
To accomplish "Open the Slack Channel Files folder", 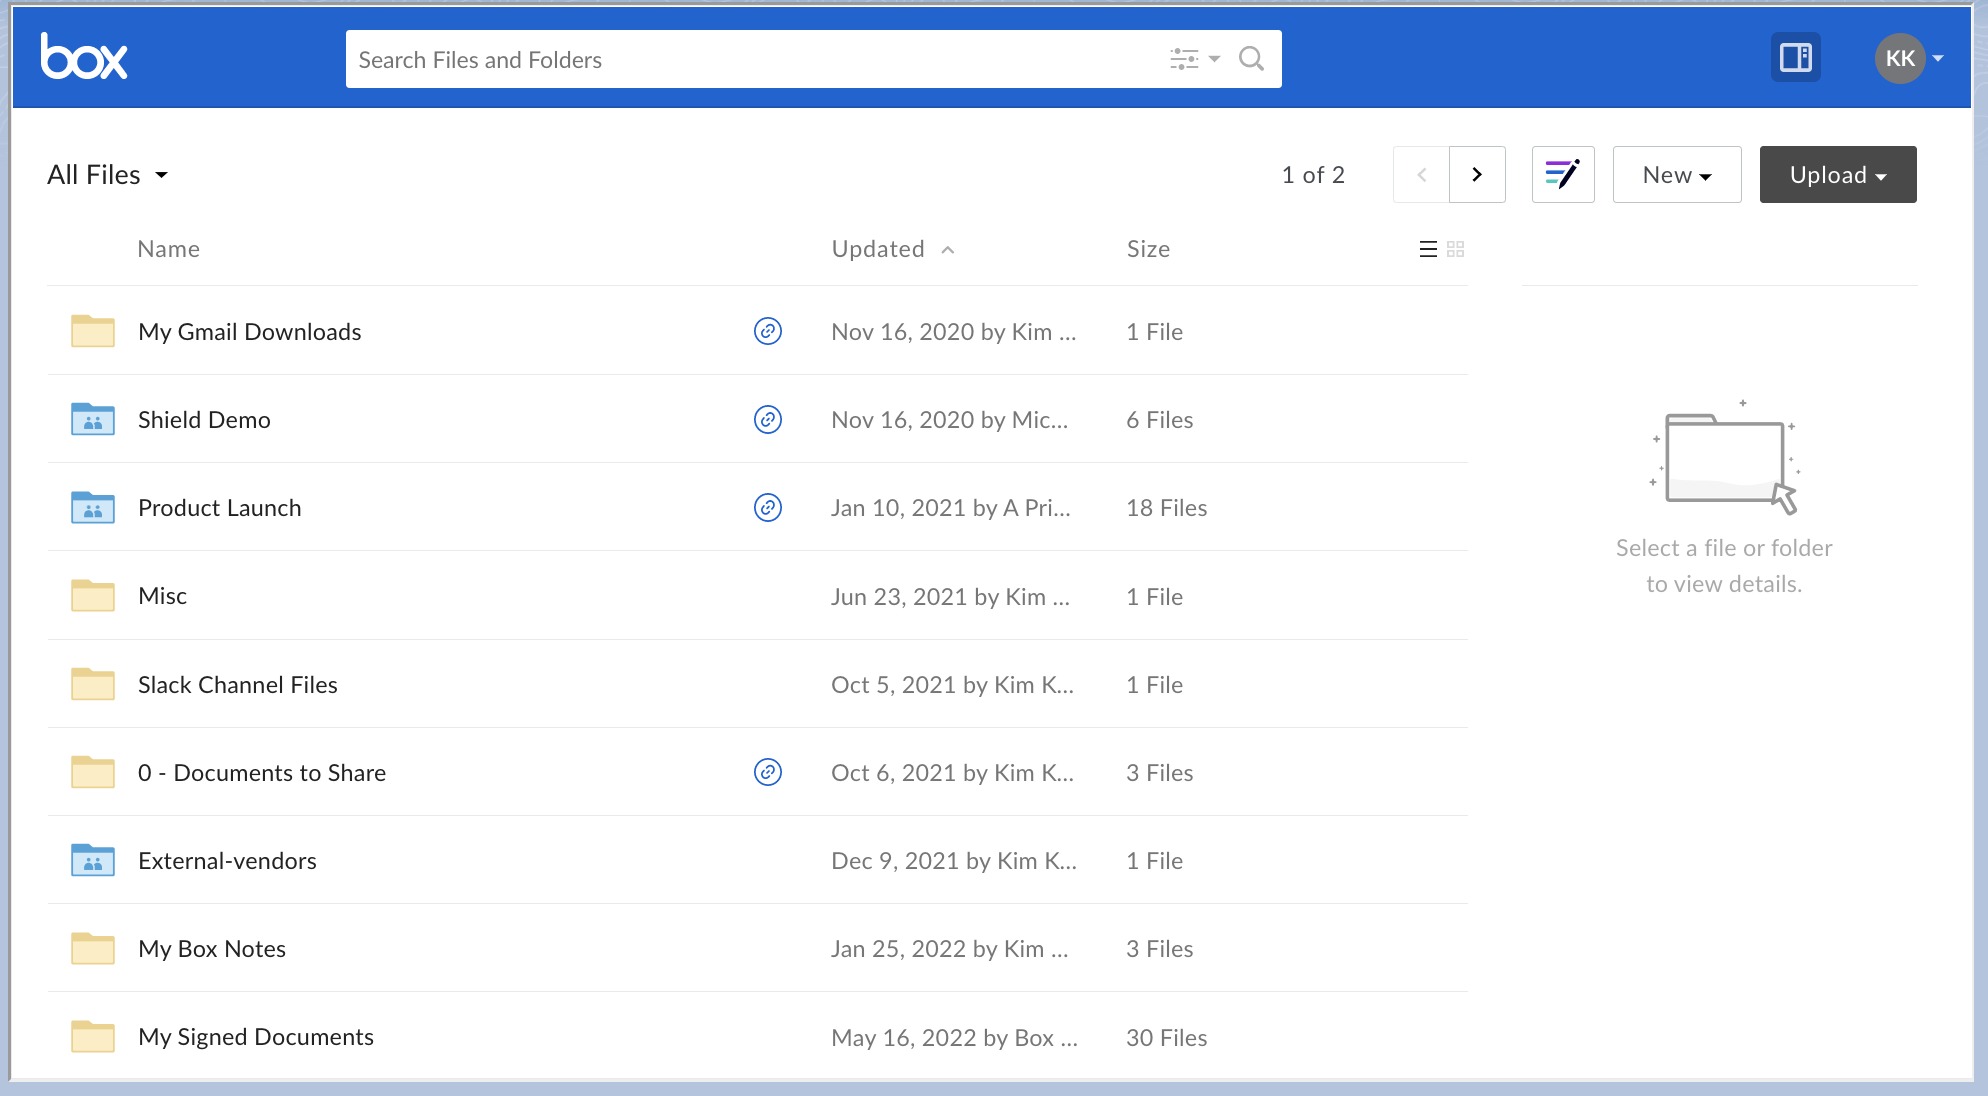I will 238,685.
